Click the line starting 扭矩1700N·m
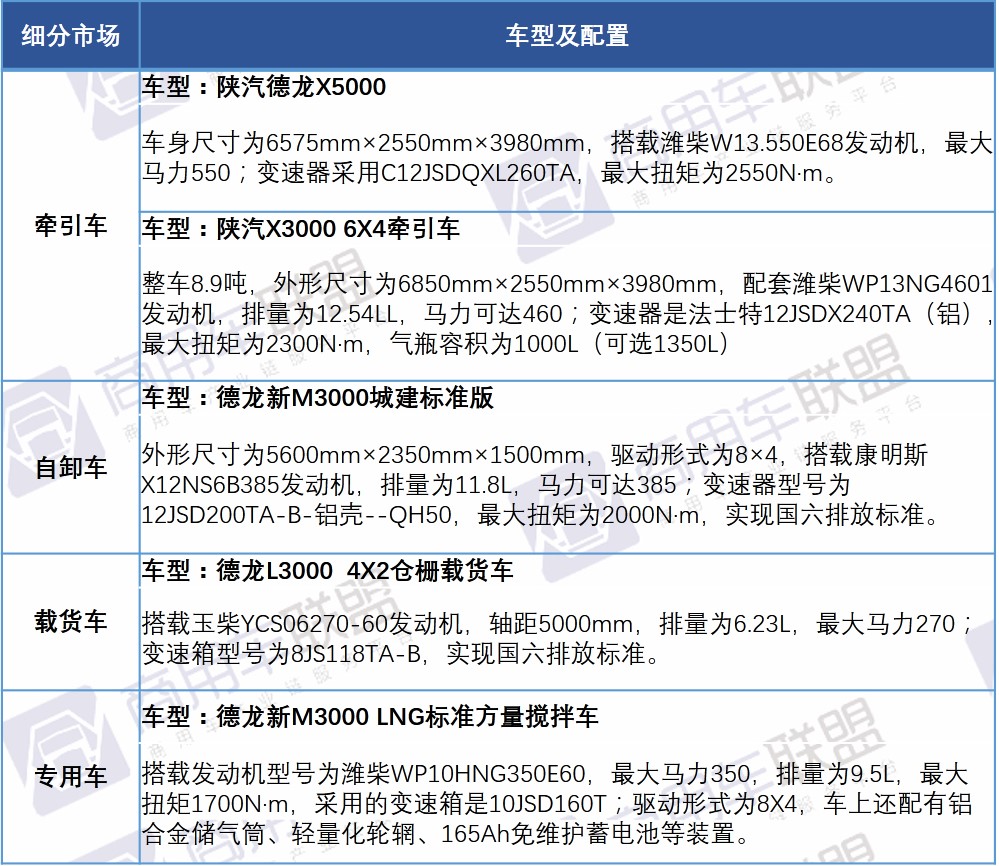999x866 pixels. pyautogui.click(x=557, y=804)
